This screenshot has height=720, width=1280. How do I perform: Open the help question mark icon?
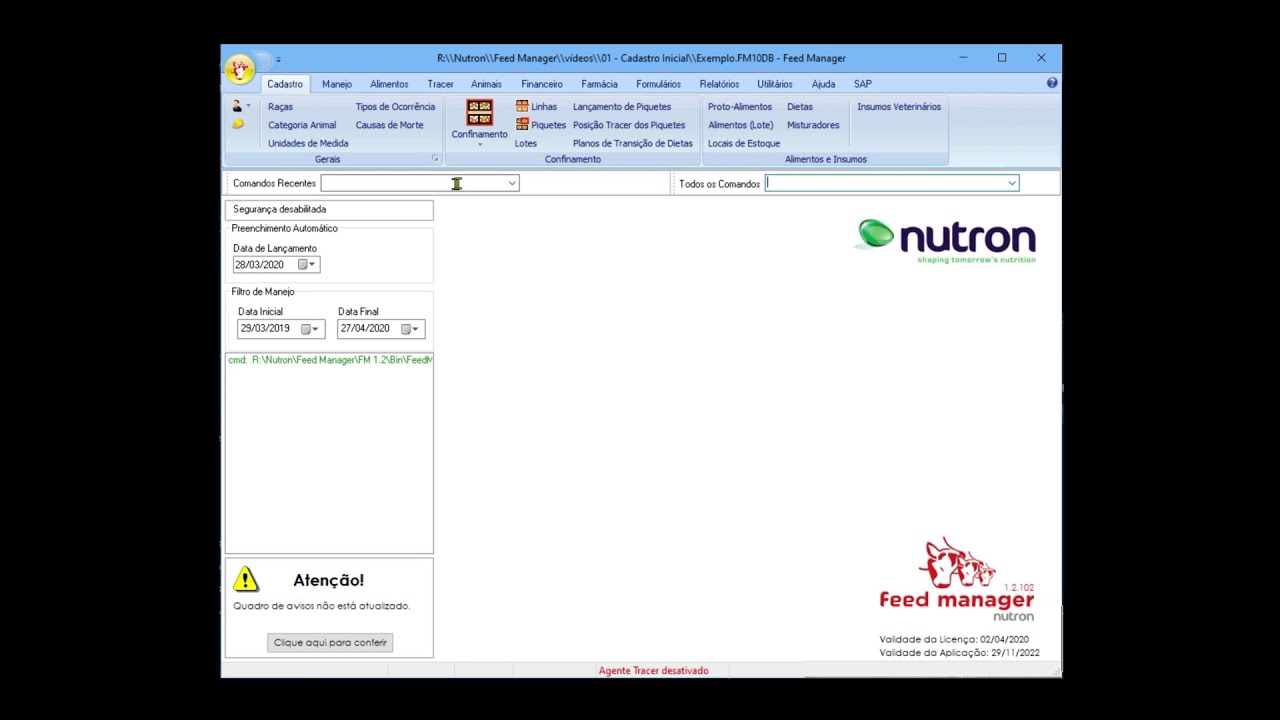pos(1052,83)
